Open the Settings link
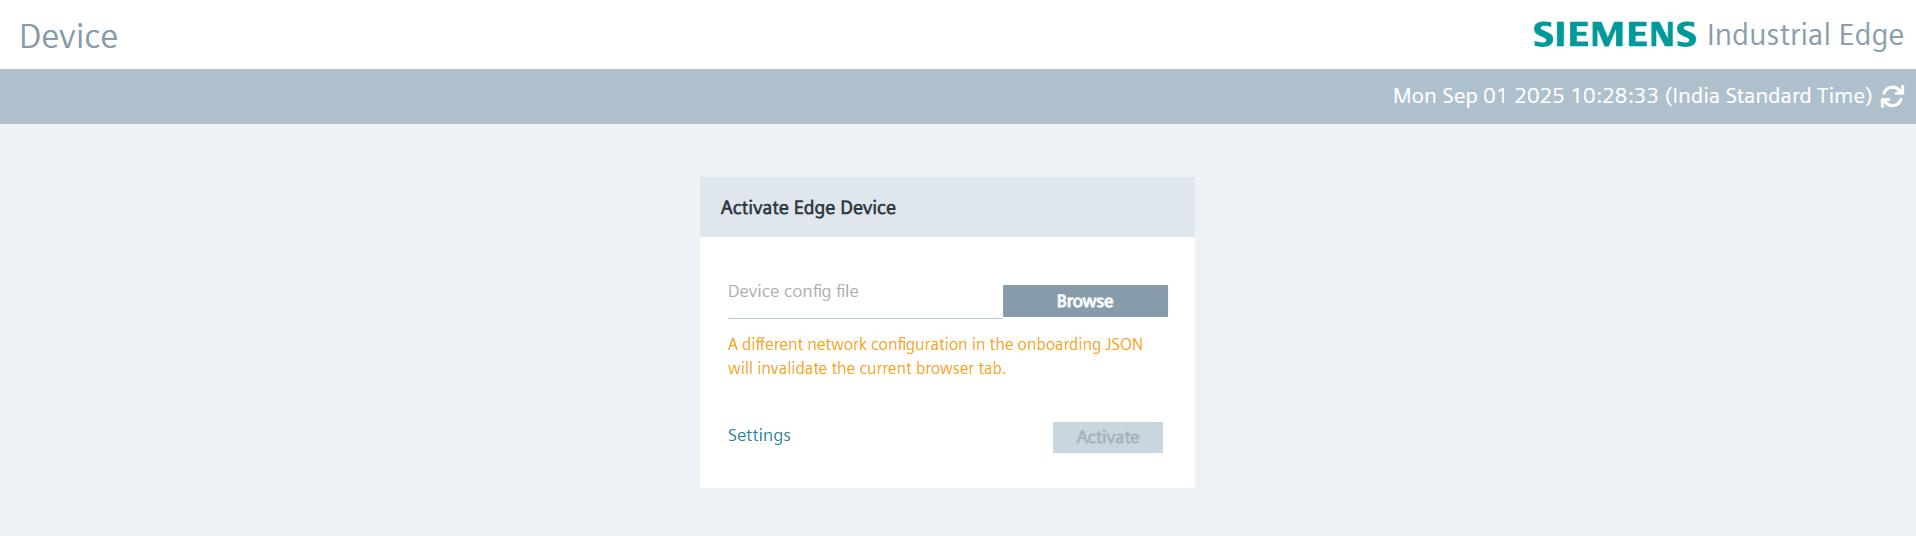 pos(759,435)
